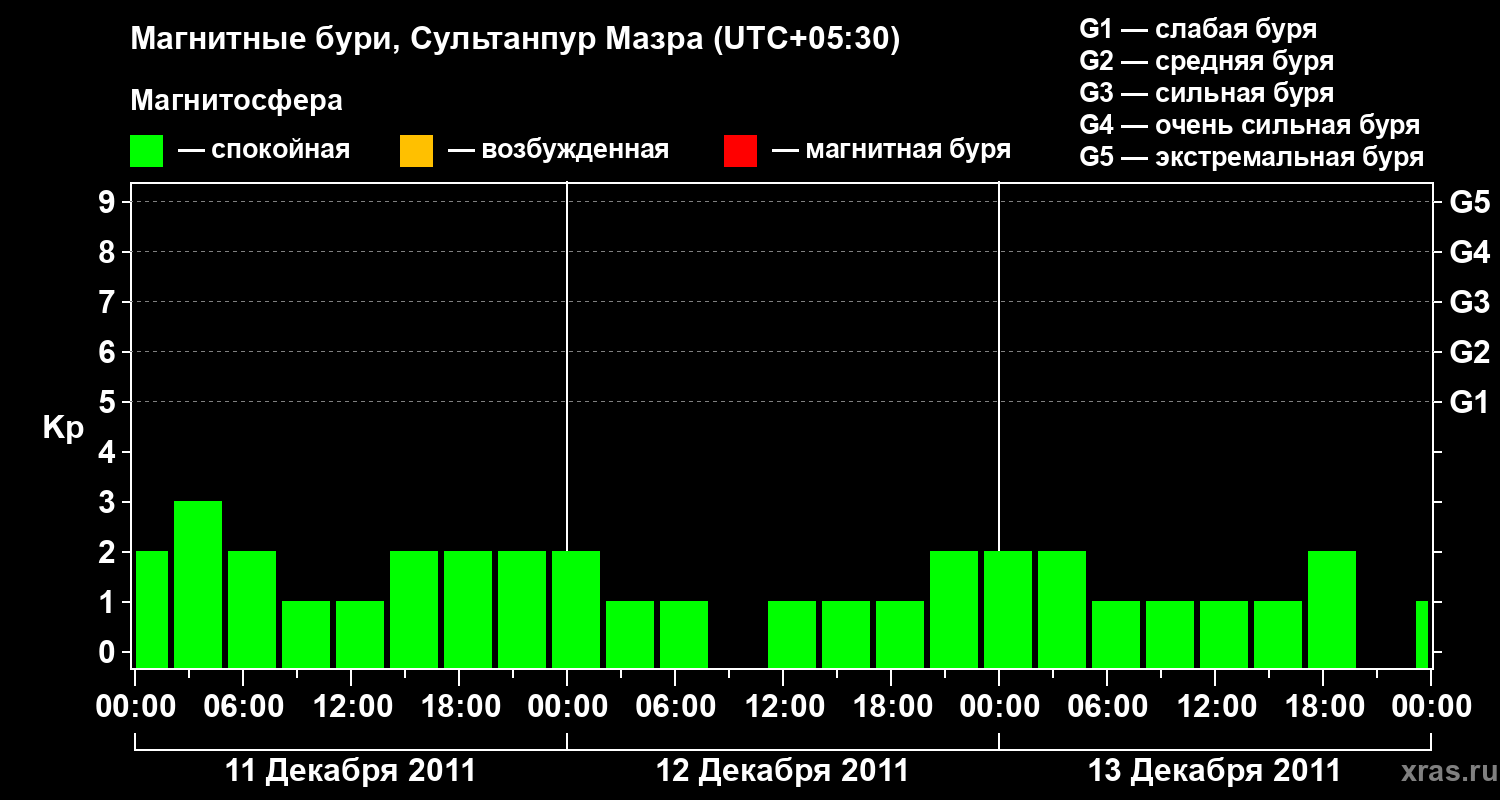The width and height of the screenshot is (1500, 800).
Task: Click 'G2 — средняя буря' legend line
Action: point(1207,61)
